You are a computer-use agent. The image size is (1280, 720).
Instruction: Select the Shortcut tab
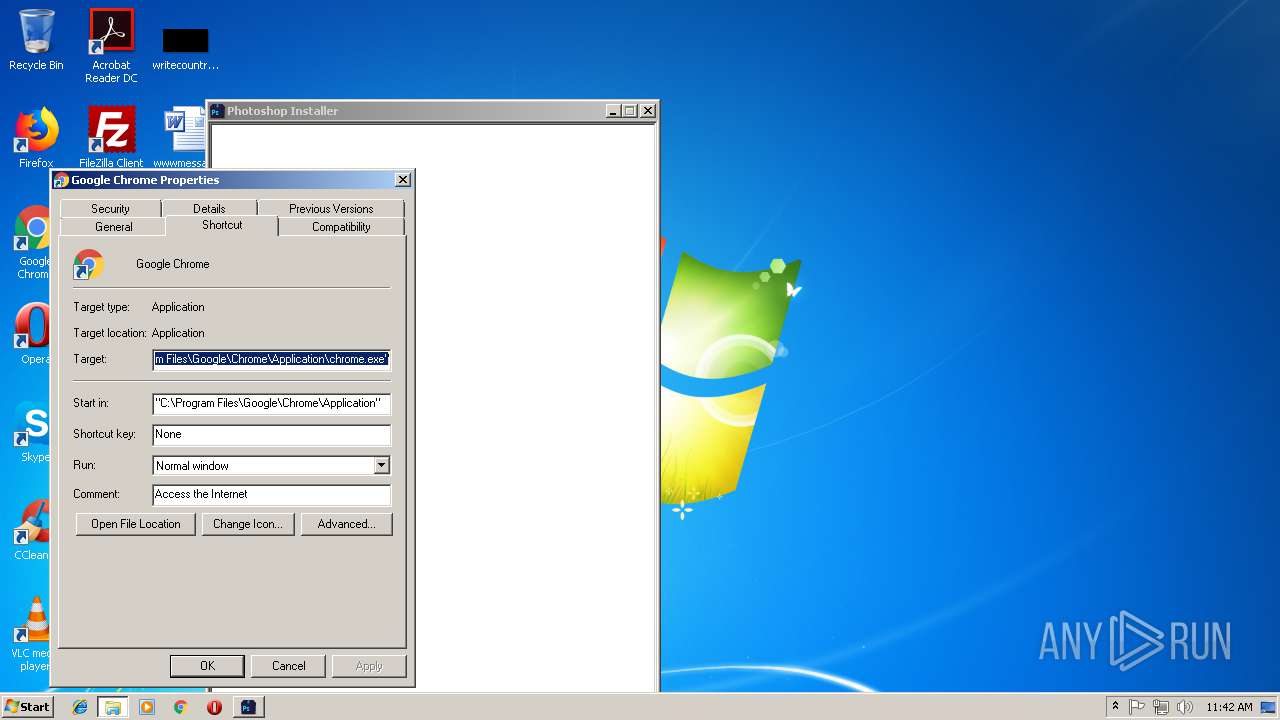coord(222,225)
